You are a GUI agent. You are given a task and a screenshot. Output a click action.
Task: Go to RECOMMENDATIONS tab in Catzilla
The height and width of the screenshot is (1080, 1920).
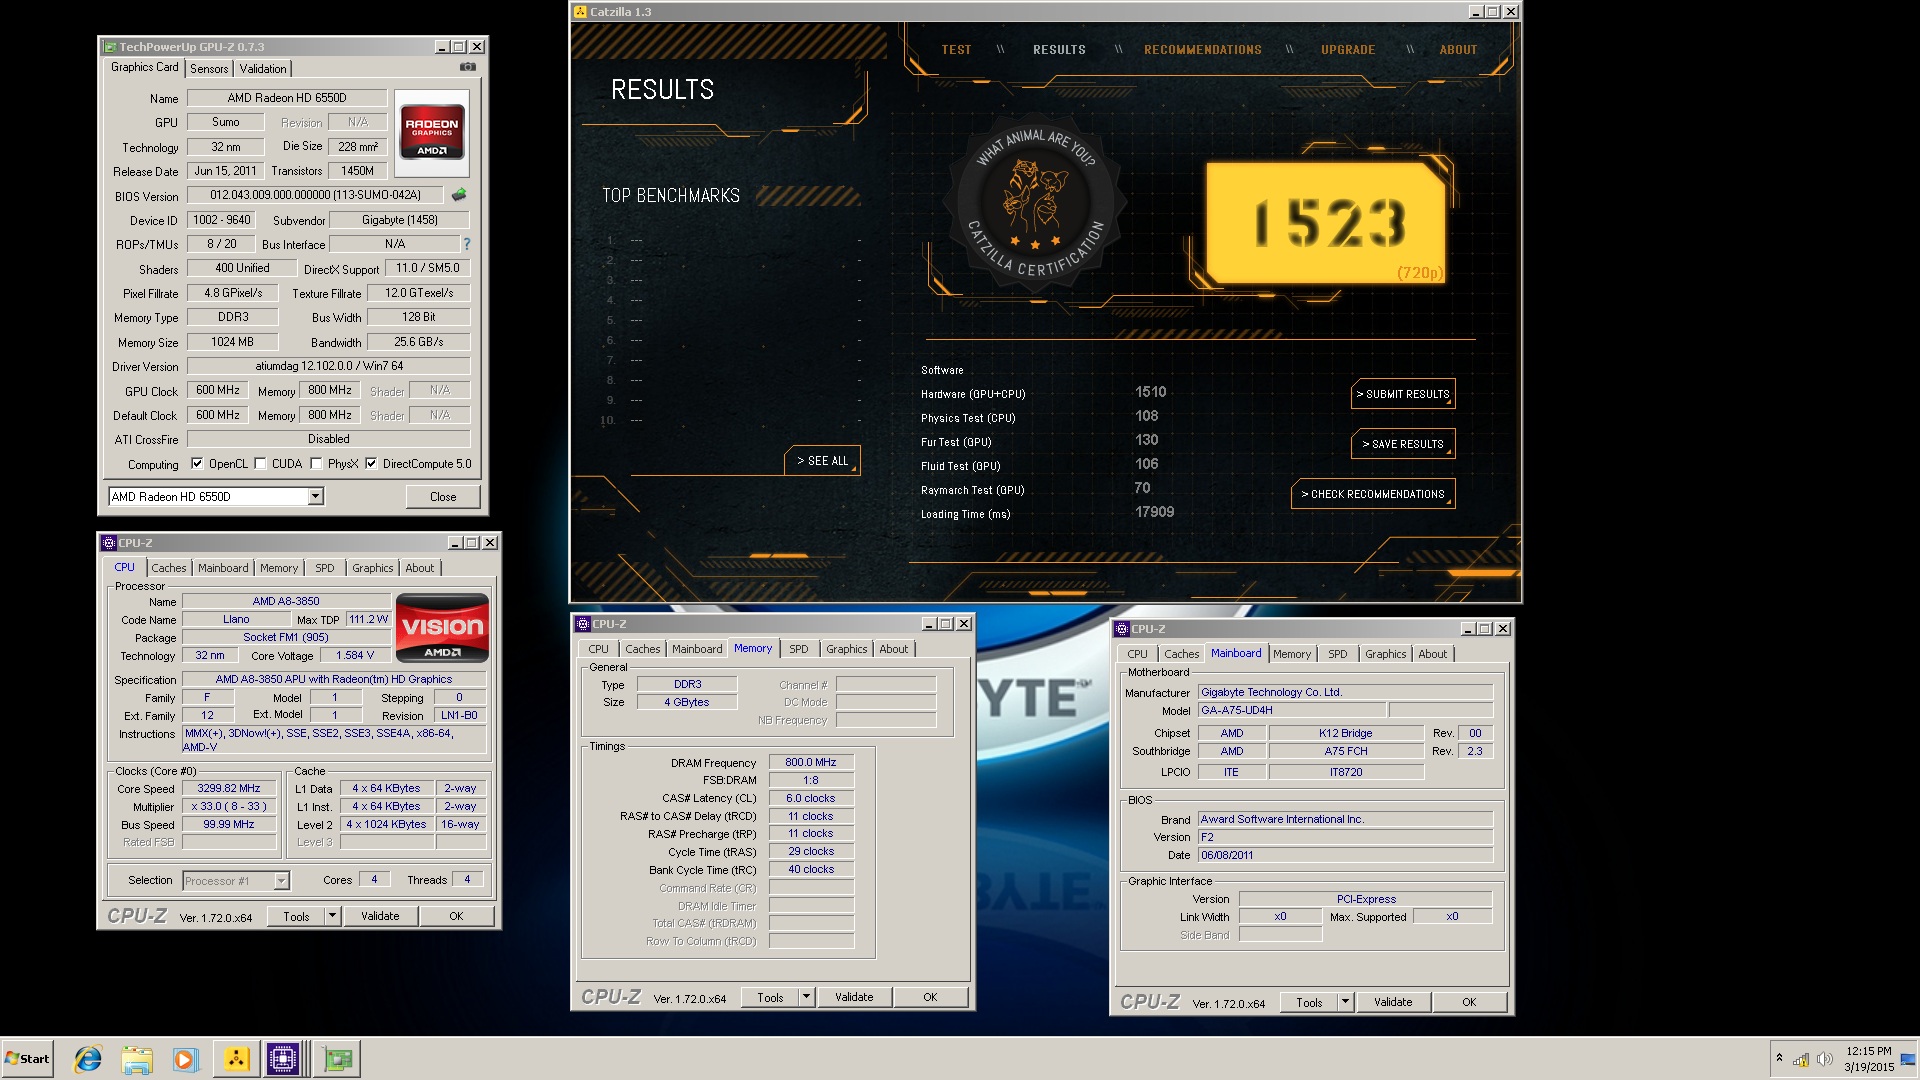[x=1203, y=50]
